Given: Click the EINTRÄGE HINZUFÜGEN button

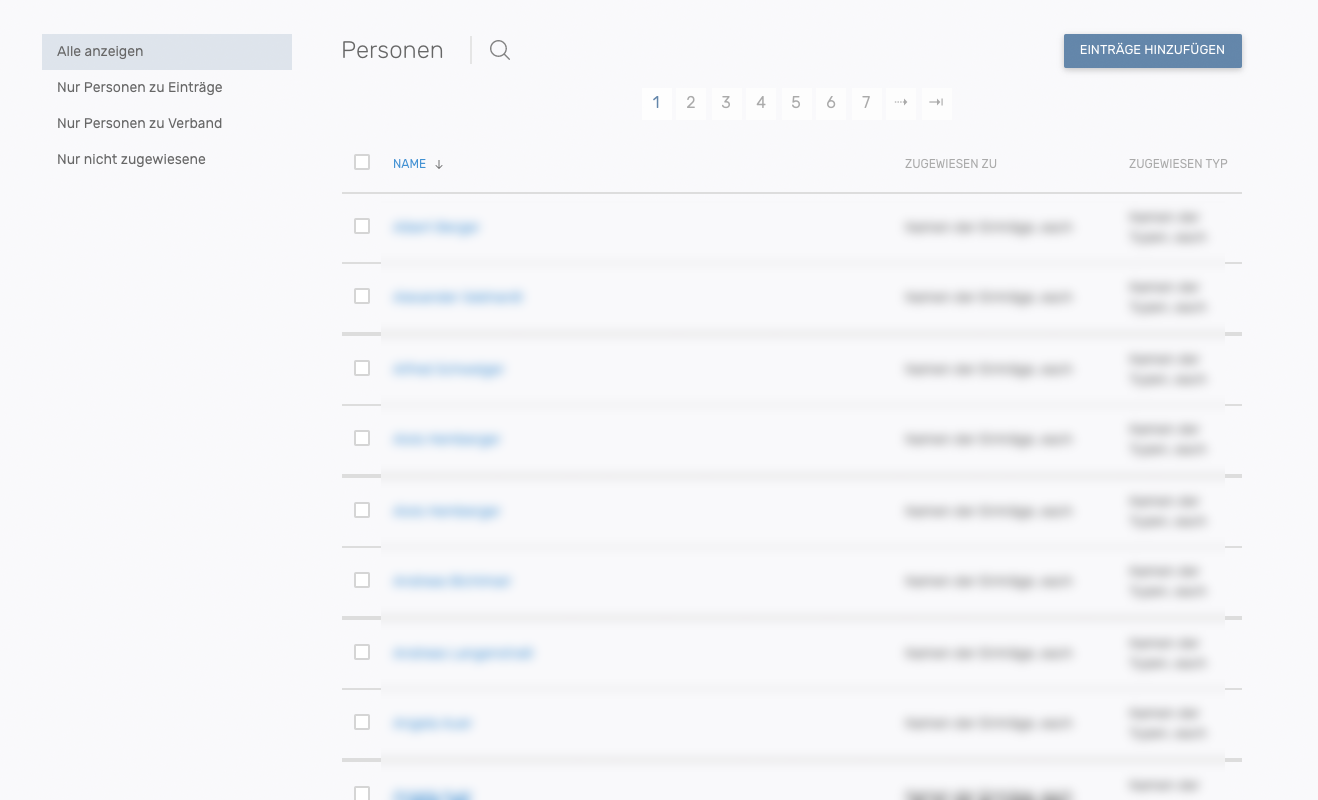Looking at the screenshot, I should pyautogui.click(x=1152, y=50).
